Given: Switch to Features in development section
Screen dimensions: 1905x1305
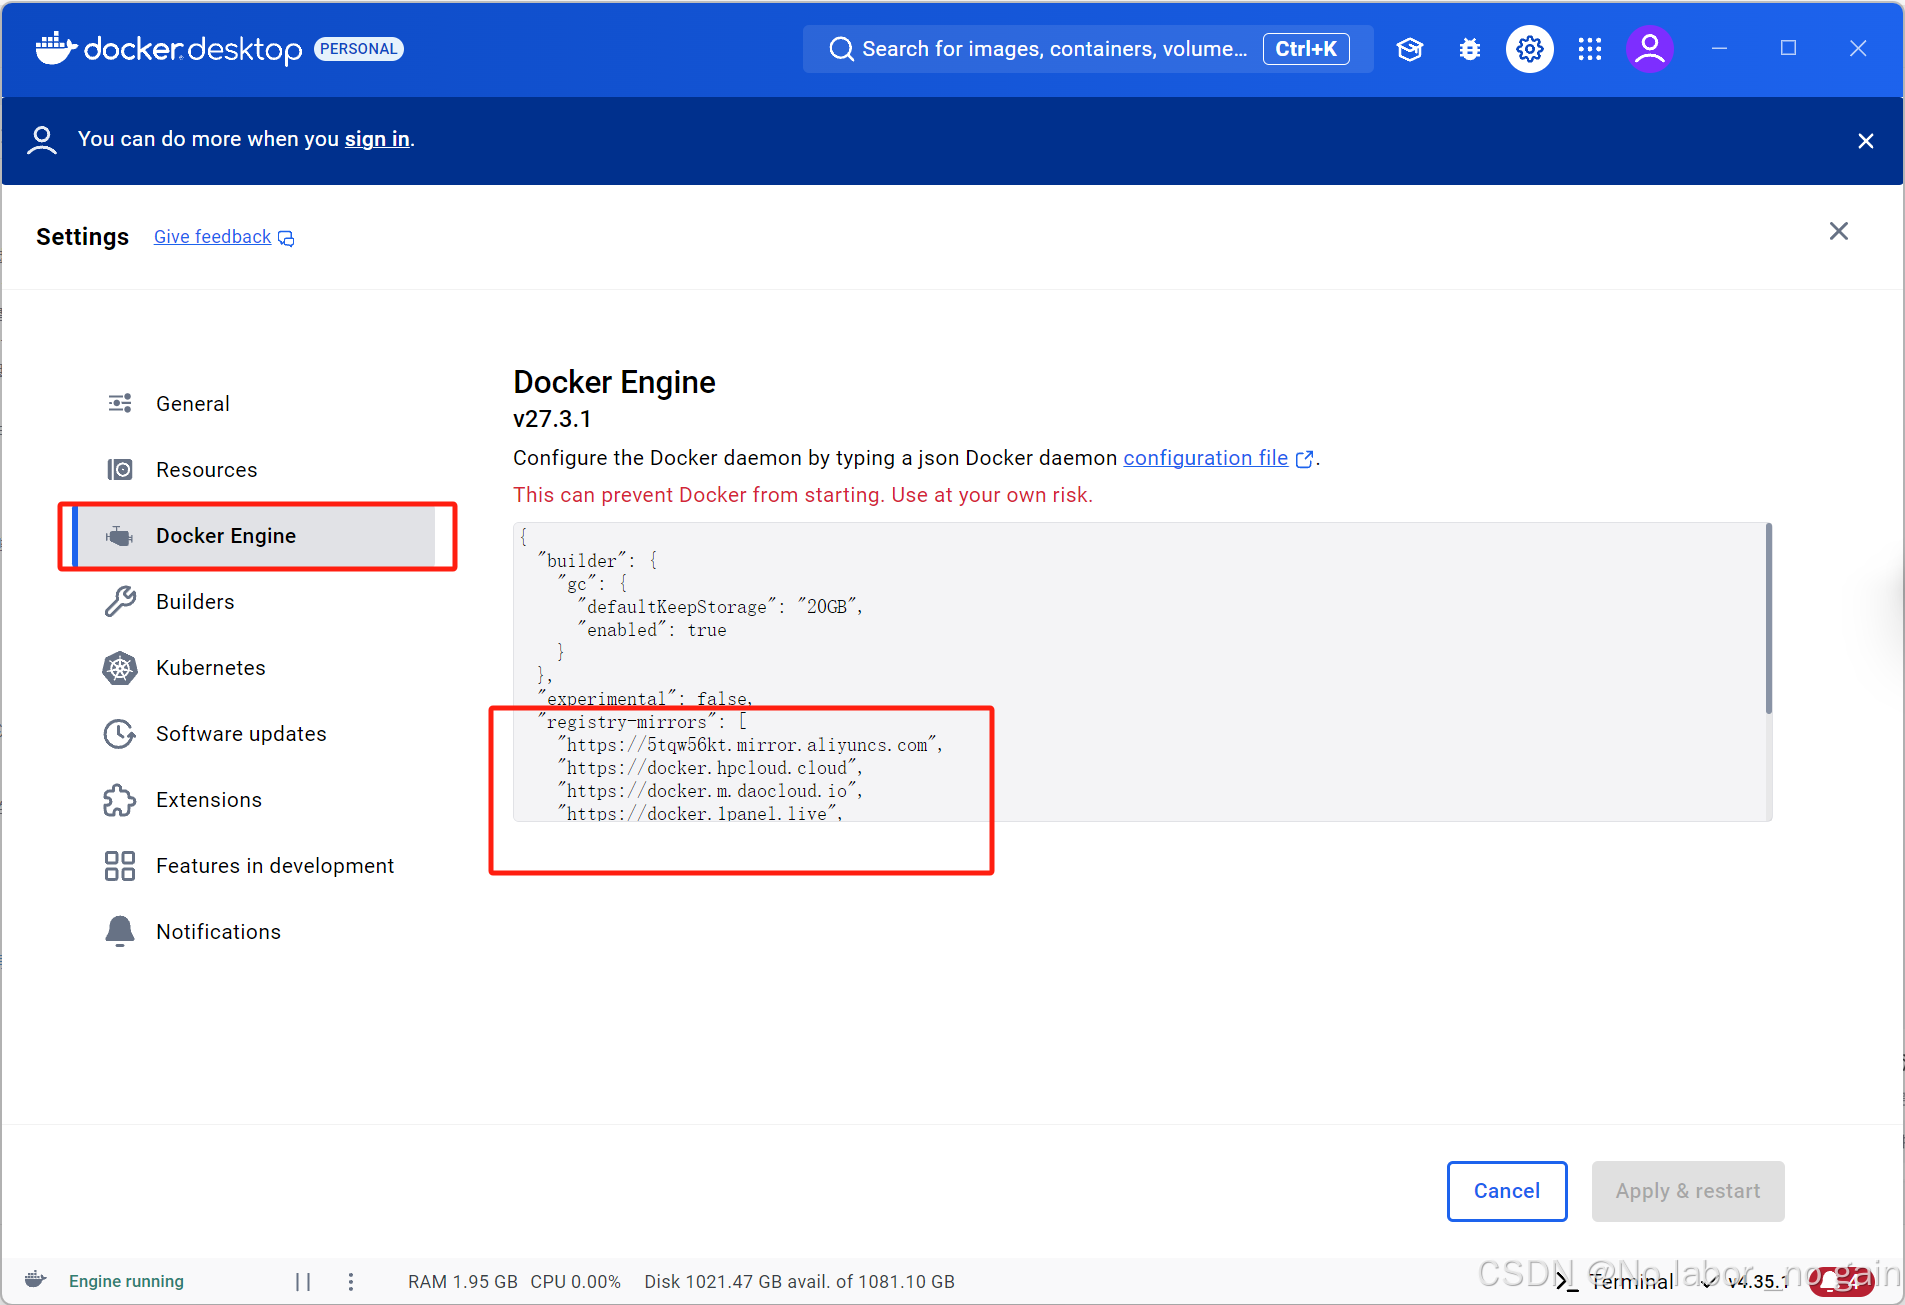Looking at the screenshot, I should pyautogui.click(x=275, y=866).
